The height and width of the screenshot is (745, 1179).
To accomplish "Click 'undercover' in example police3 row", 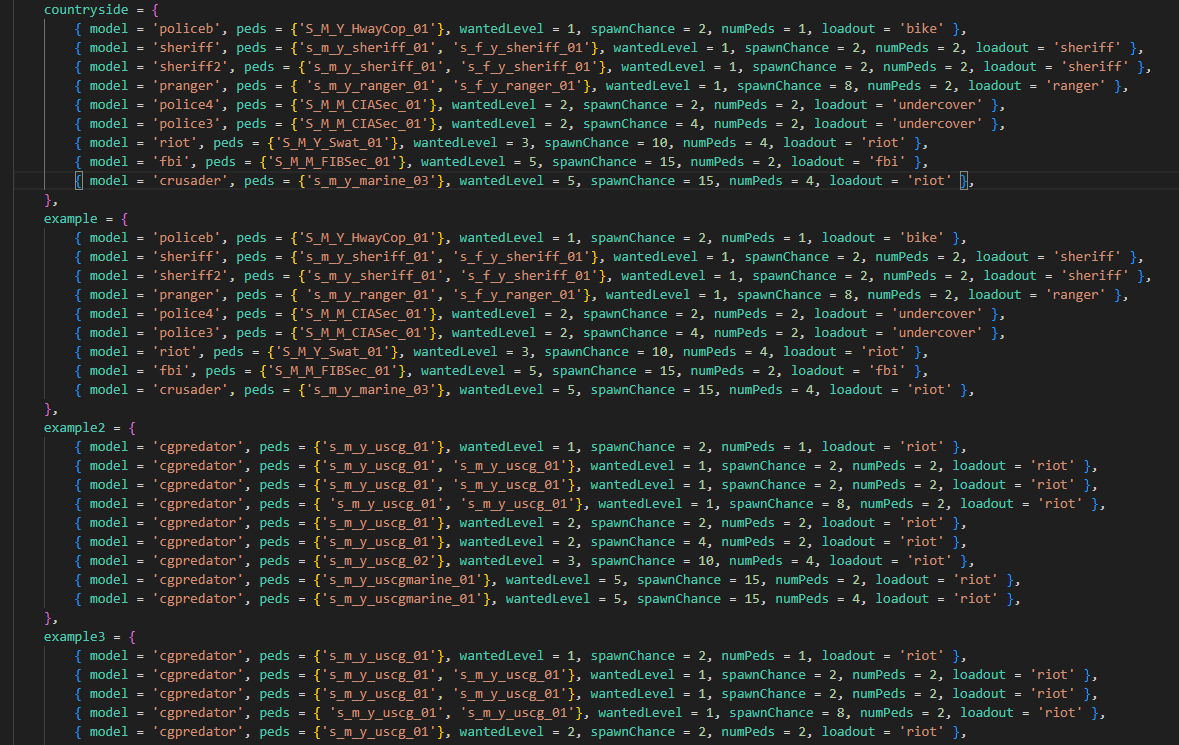I will [x=937, y=333].
